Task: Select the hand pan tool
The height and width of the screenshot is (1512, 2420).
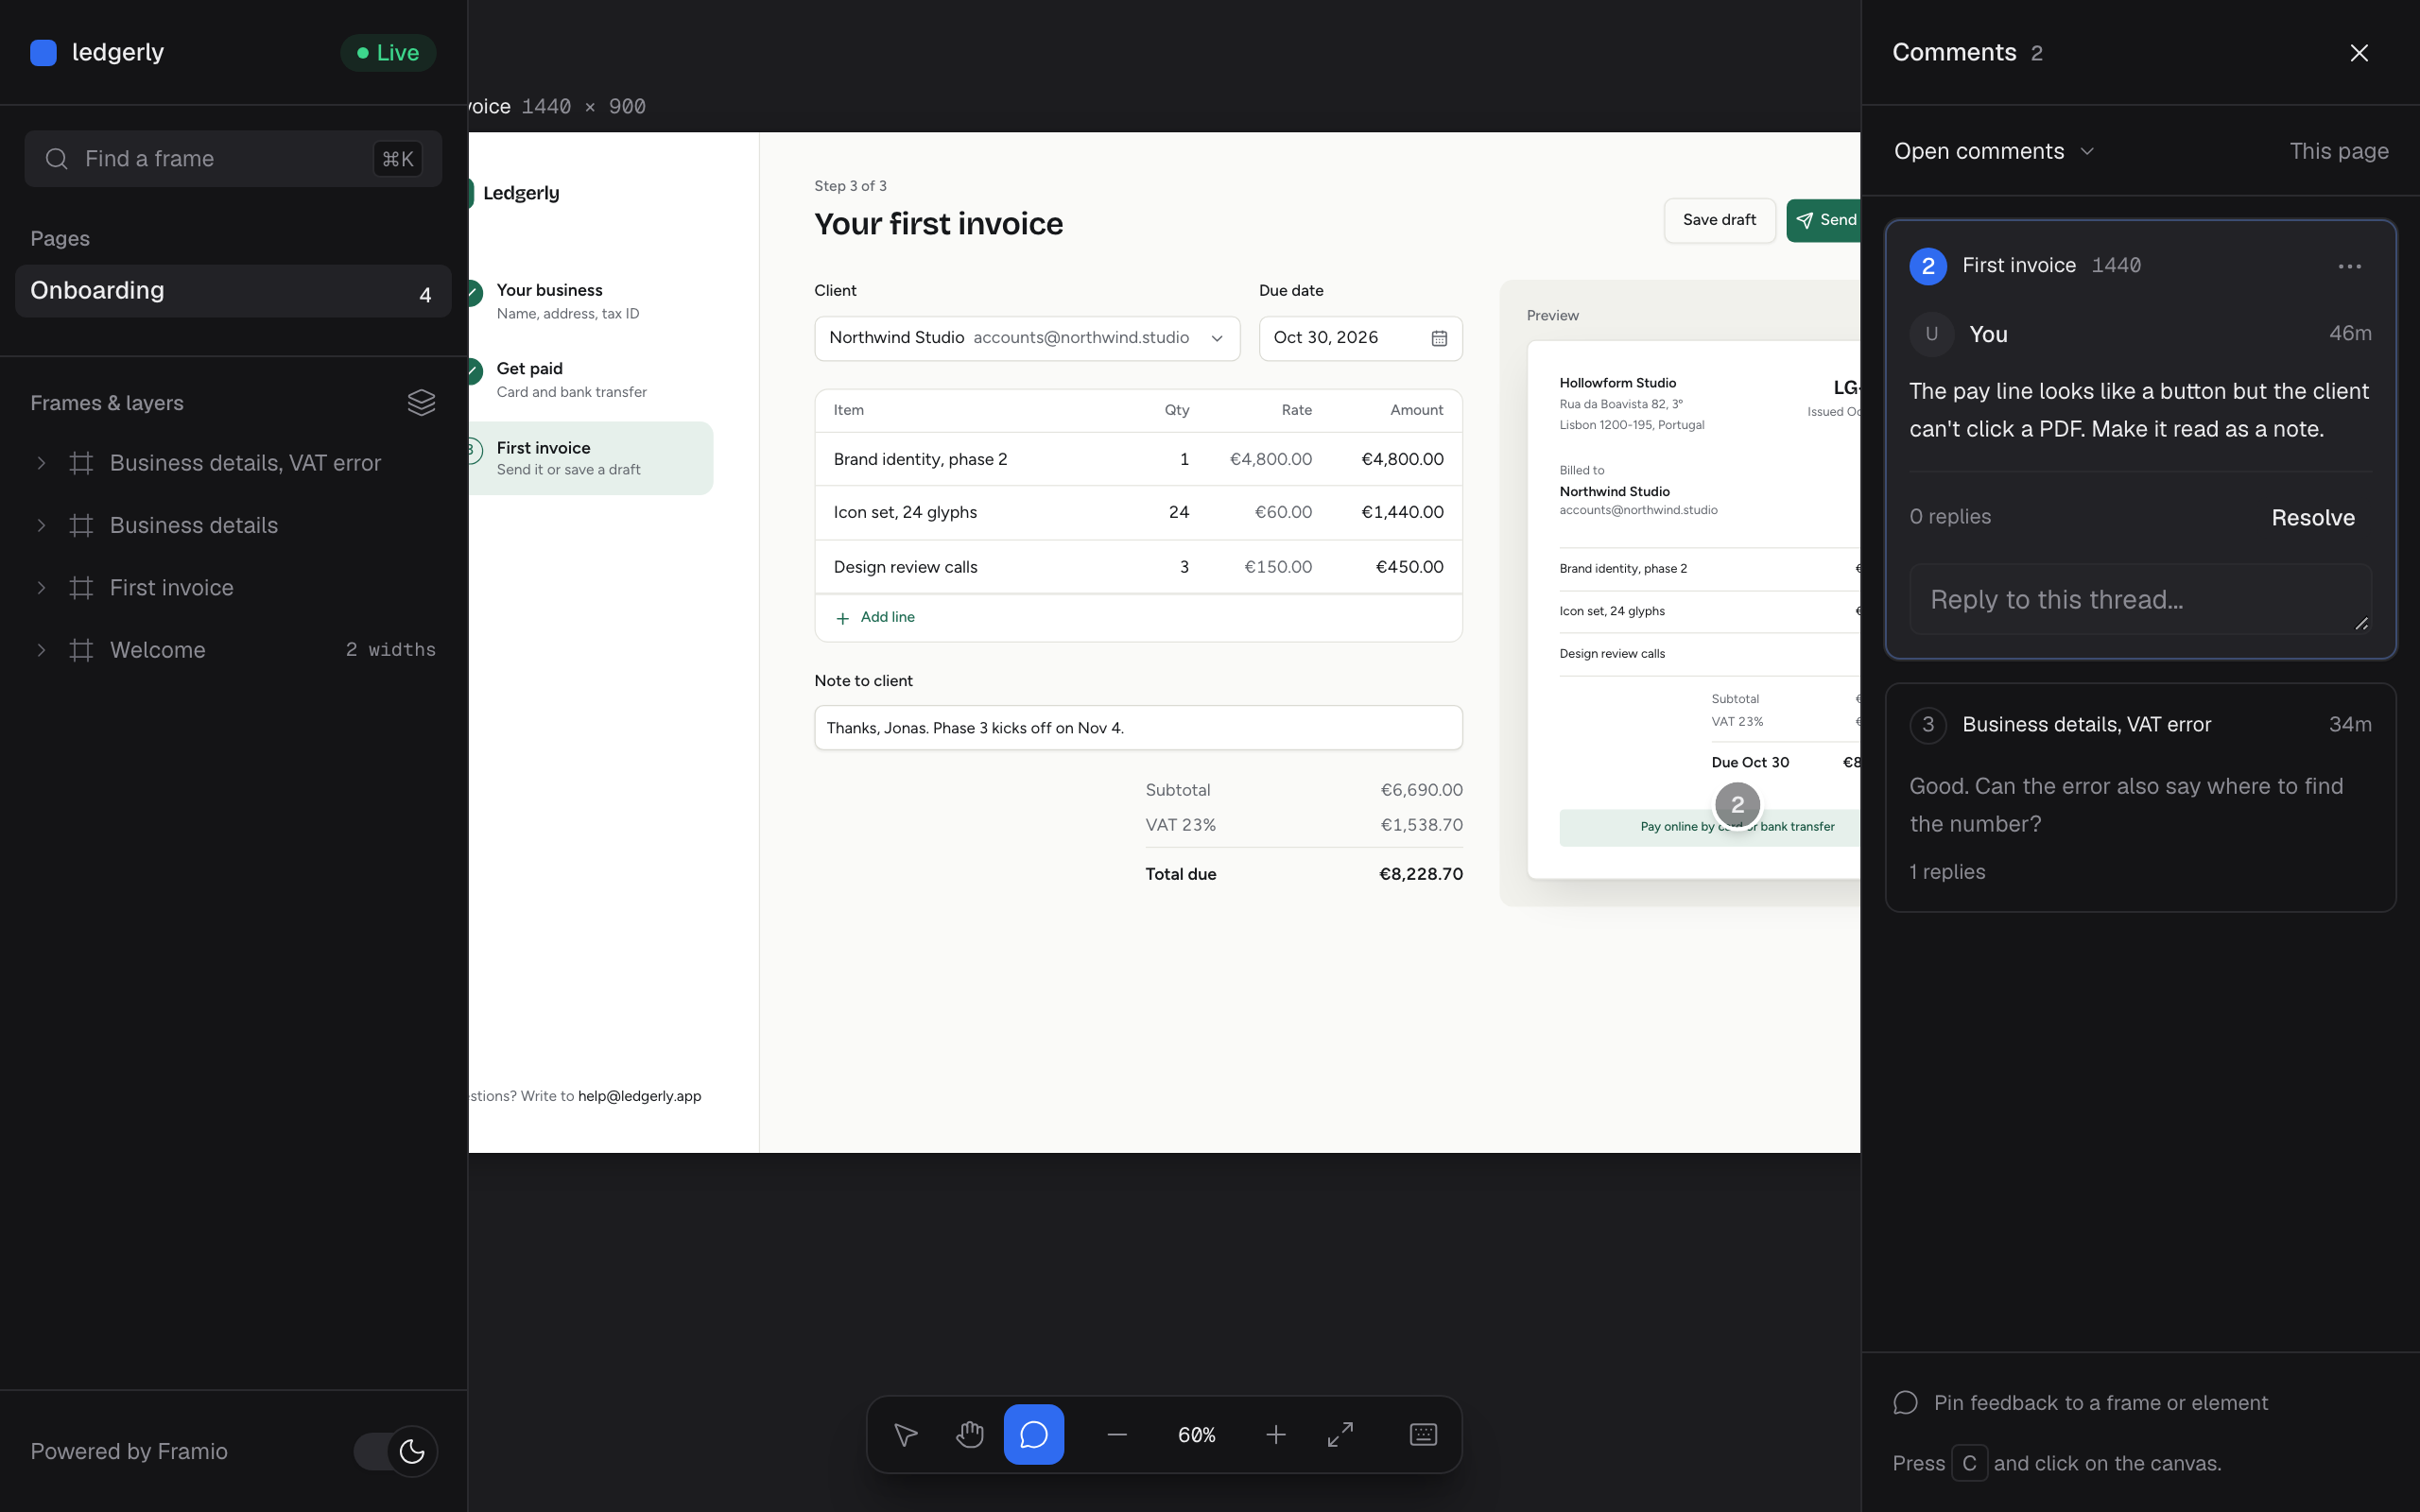Action: [969, 1434]
